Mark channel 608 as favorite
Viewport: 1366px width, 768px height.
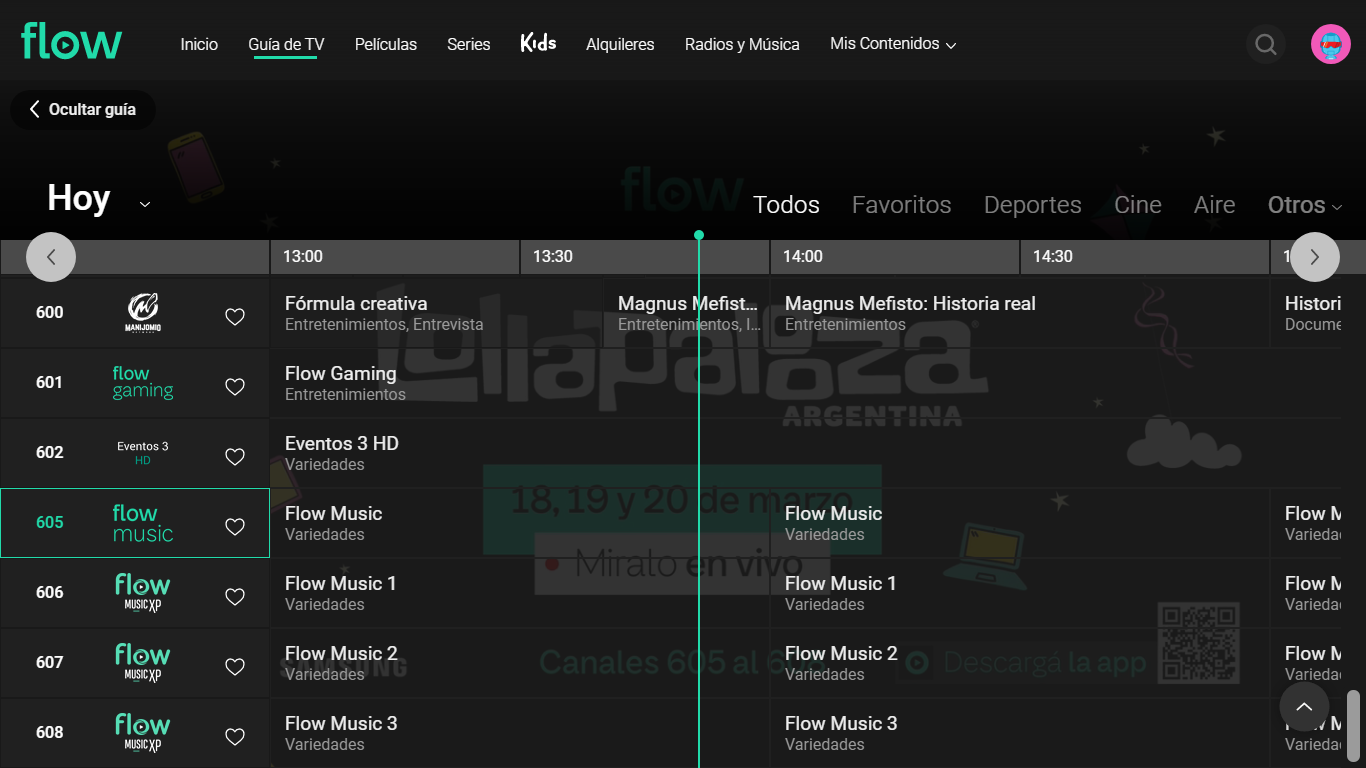pyautogui.click(x=235, y=737)
